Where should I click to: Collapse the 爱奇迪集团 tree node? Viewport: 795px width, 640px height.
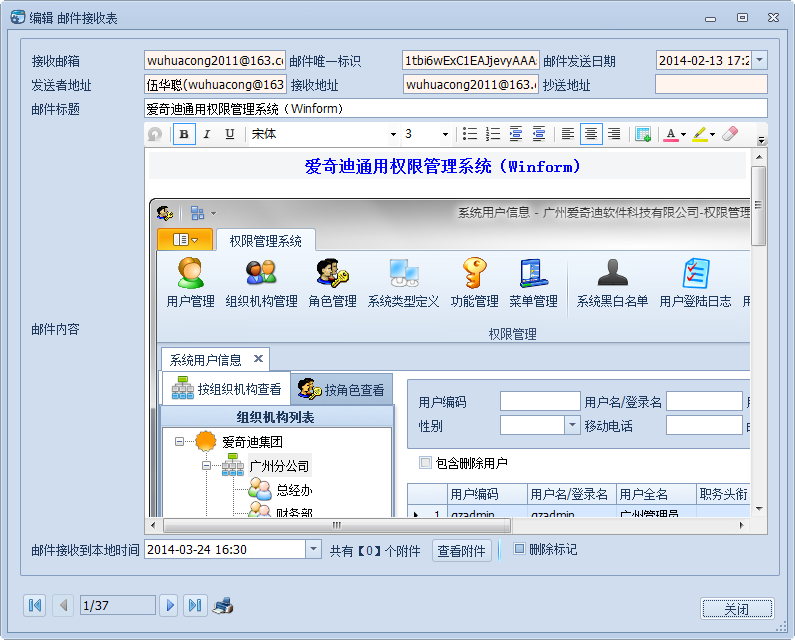[x=179, y=442]
